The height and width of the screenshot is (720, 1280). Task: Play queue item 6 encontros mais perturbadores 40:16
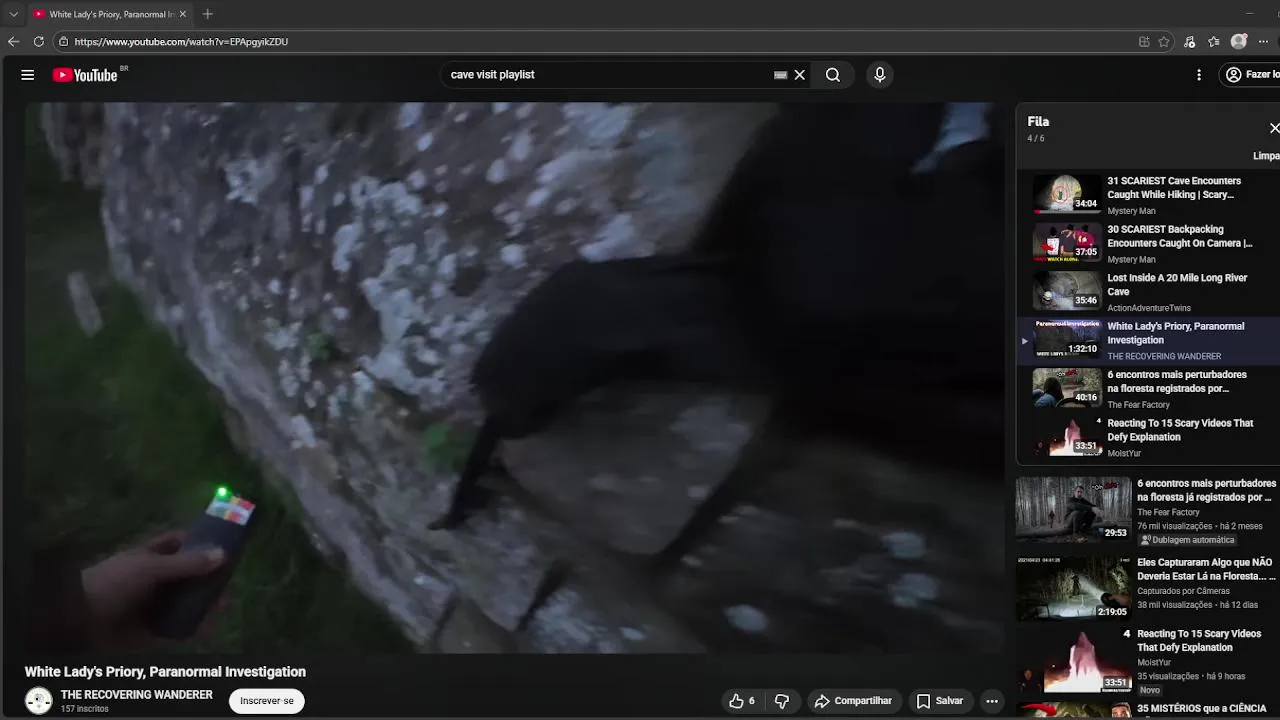click(x=1148, y=389)
